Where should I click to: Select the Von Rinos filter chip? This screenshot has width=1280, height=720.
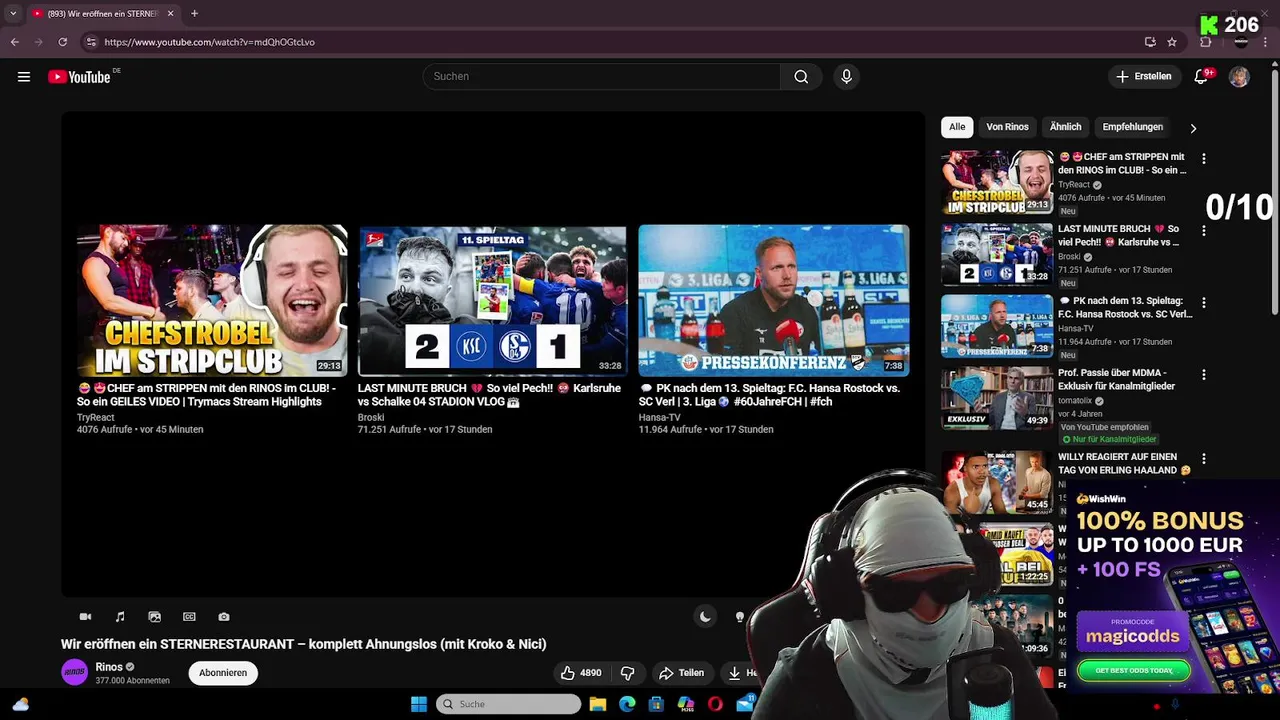tap(1007, 127)
